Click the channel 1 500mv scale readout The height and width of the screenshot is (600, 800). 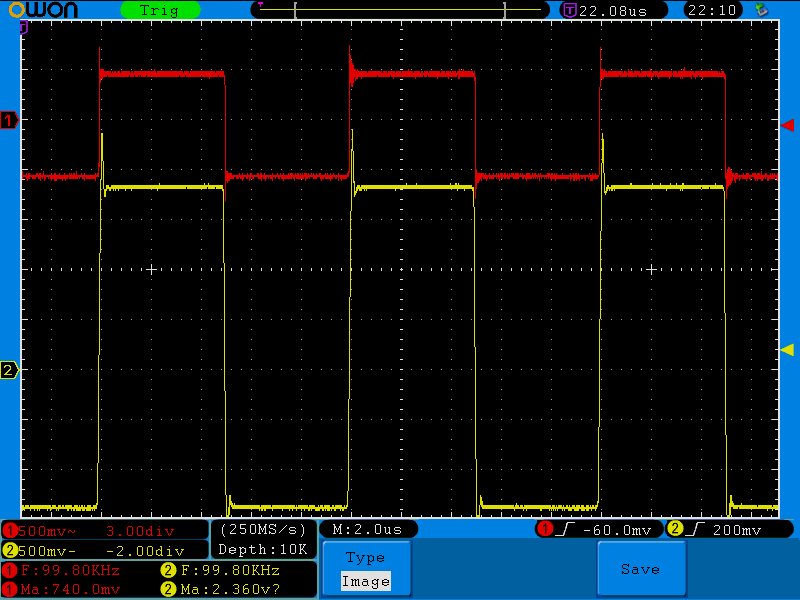tap(47, 531)
